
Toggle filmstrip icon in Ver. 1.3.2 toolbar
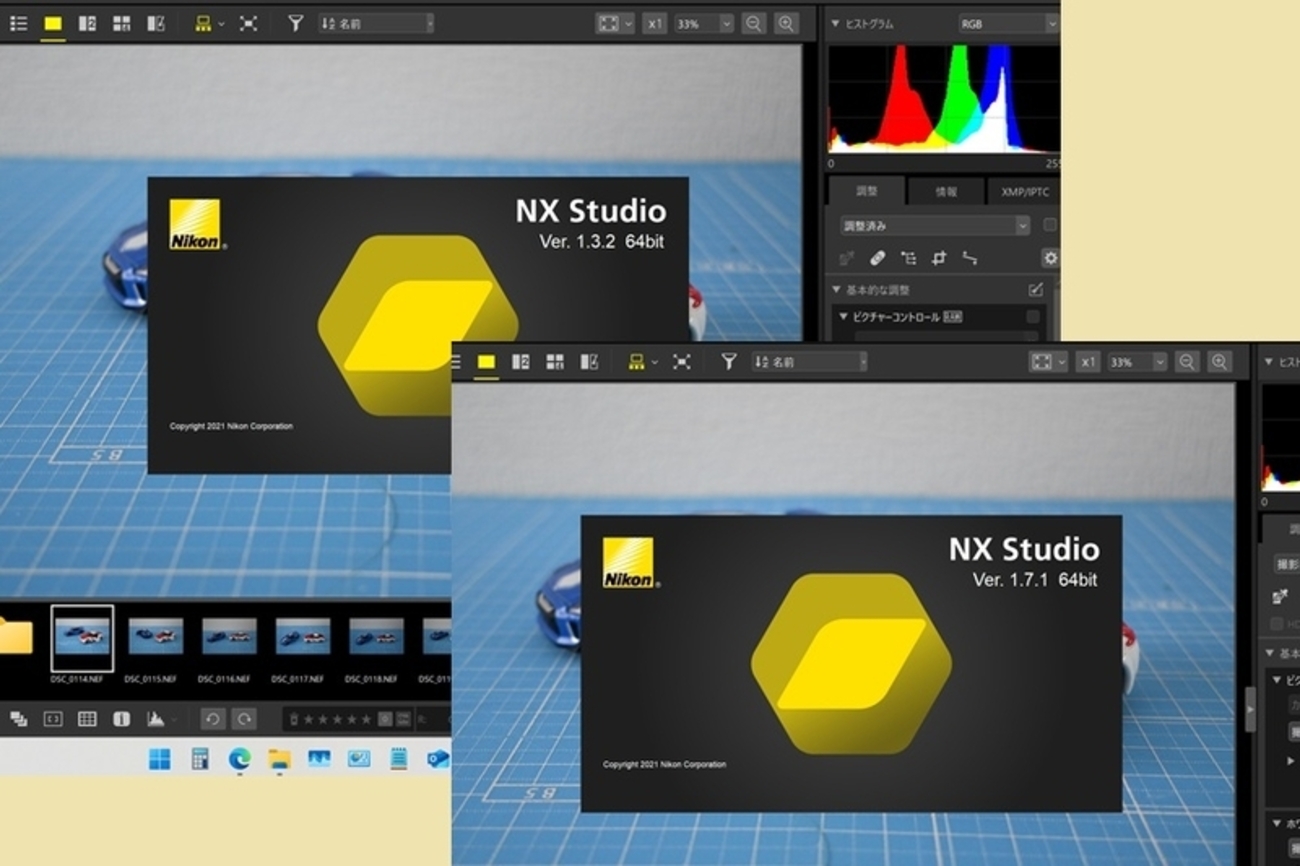(203, 23)
